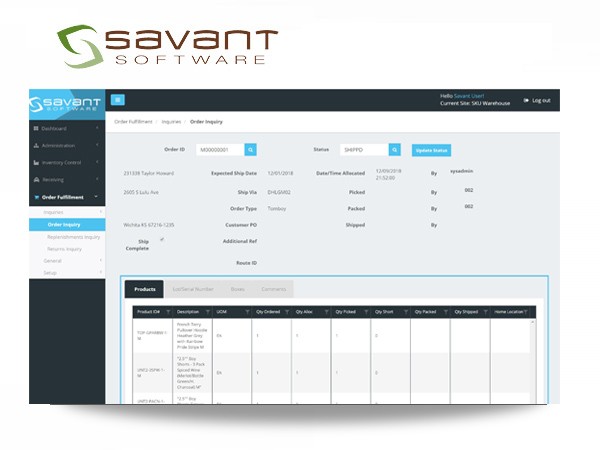Click the Dashboard grid icon
The width and height of the screenshot is (600, 450).
pos(36,128)
